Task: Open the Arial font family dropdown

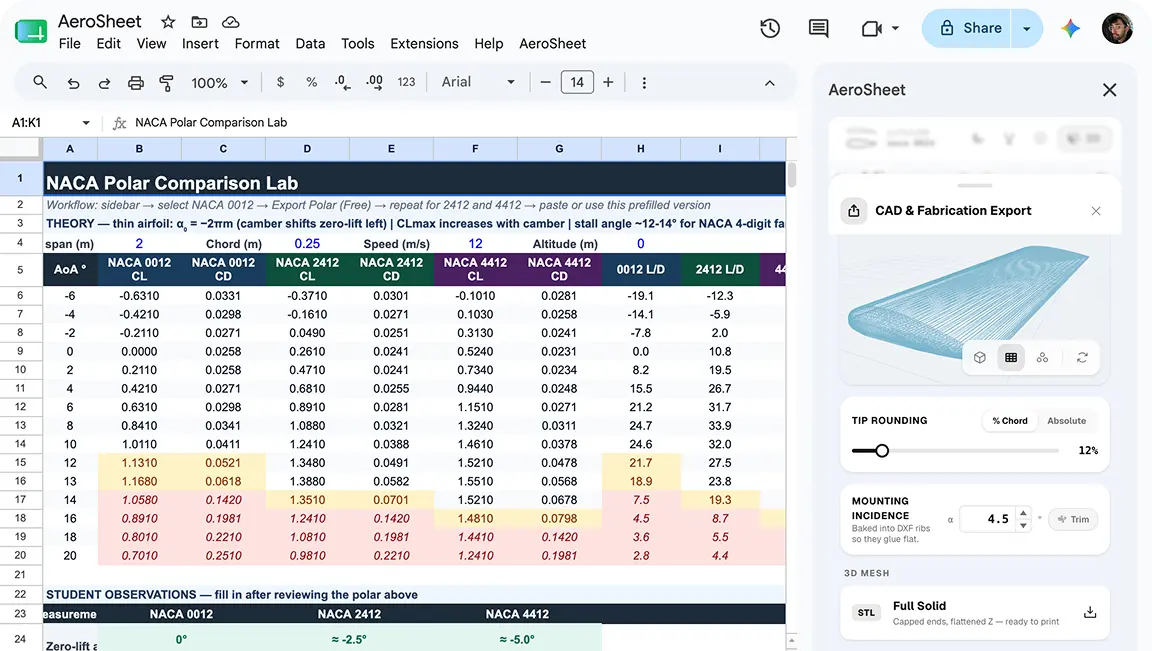Action: click(x=478, y=82)
